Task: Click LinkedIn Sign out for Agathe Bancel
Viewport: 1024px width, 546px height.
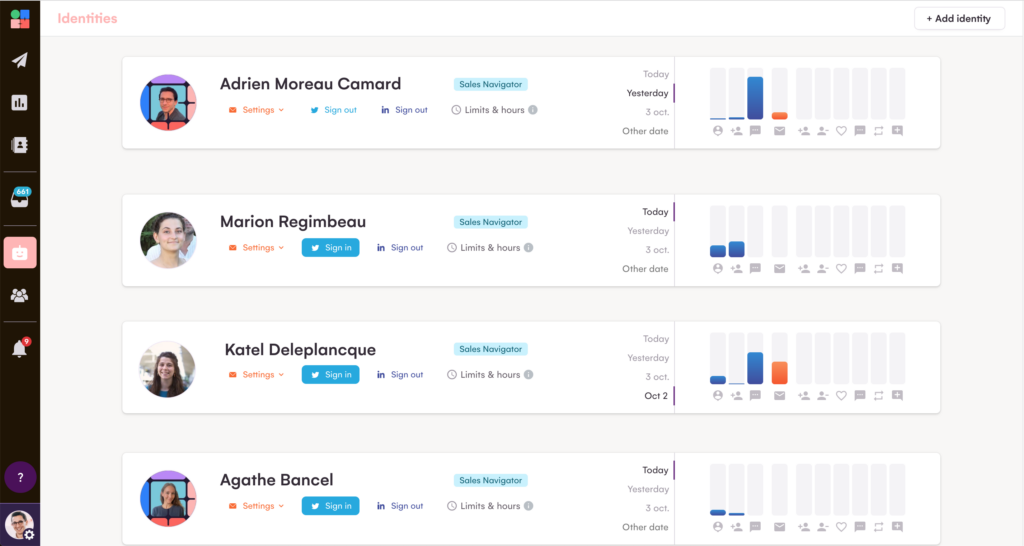Action: click(x=400, y=506)
